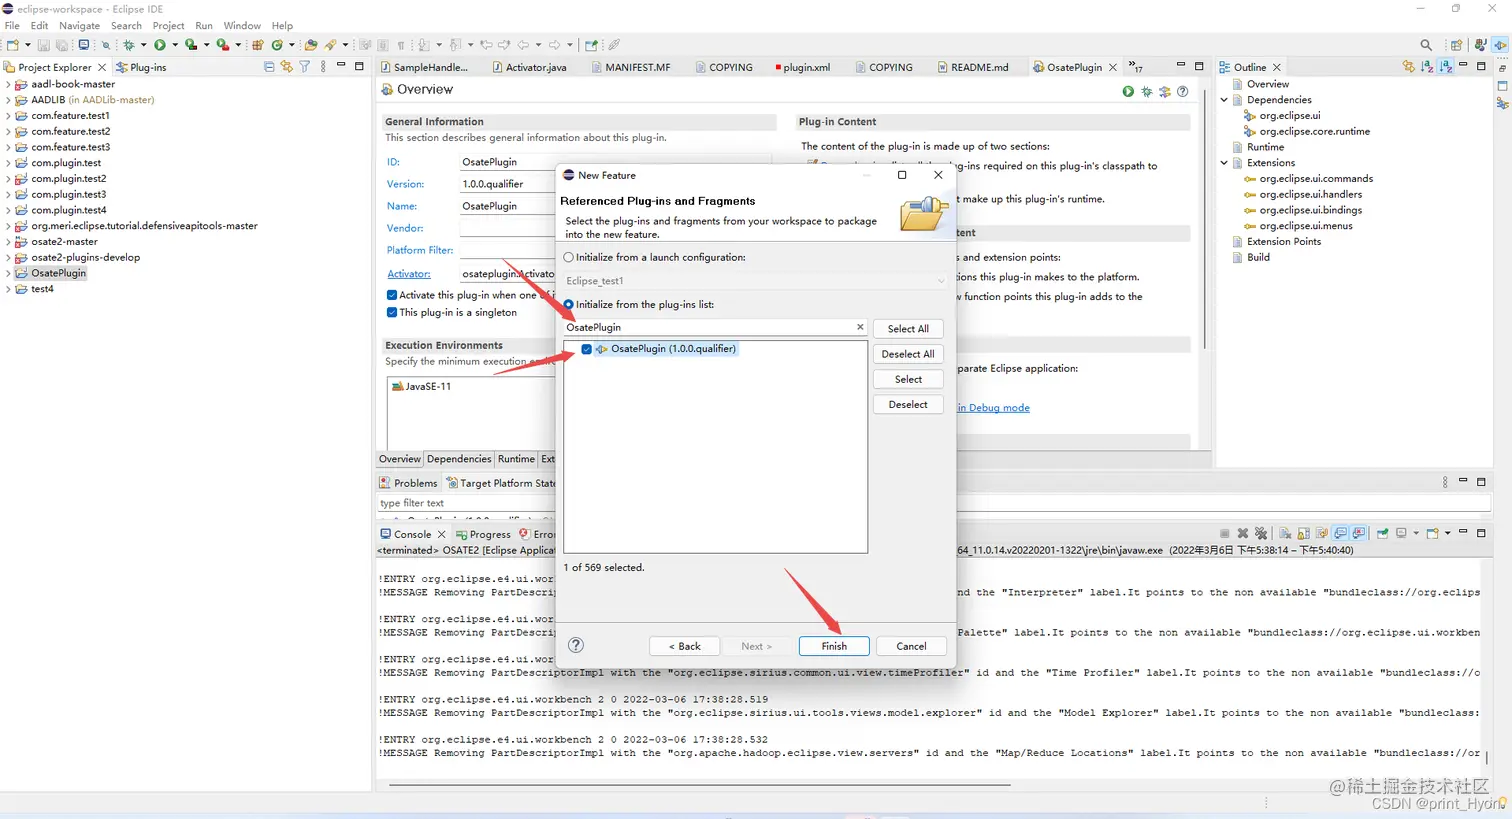
Task: Click green launch icon in Overview editor header
Action: [1128, 91]
